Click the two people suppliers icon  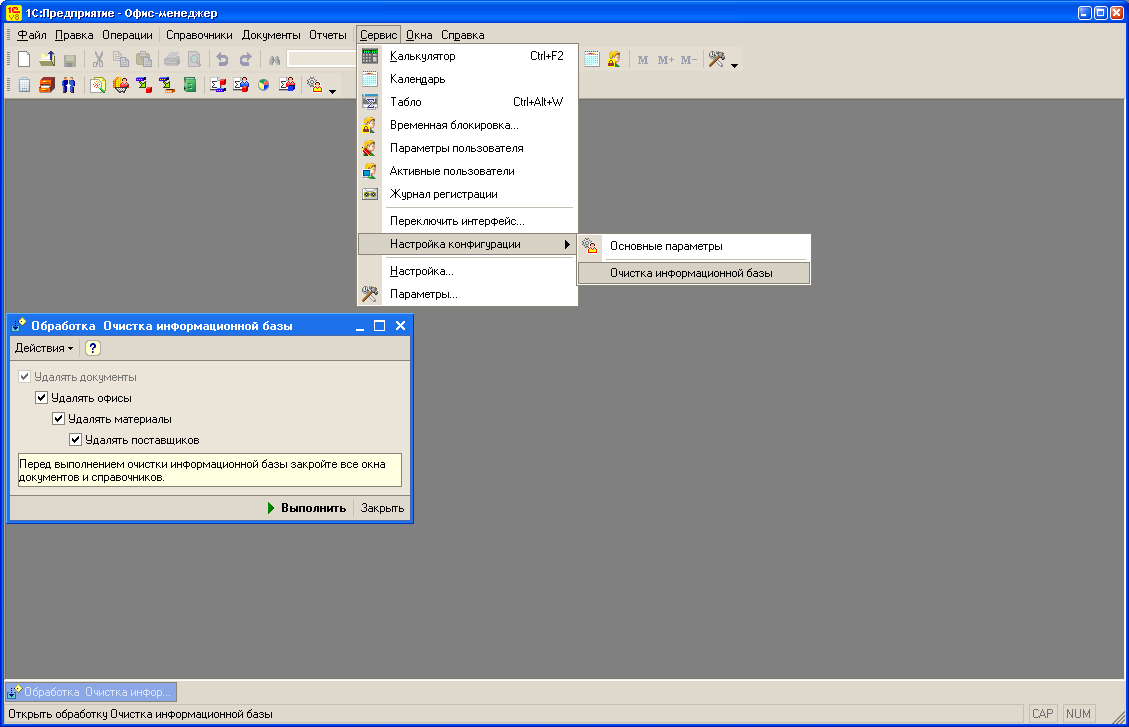(x=69, y=85)
